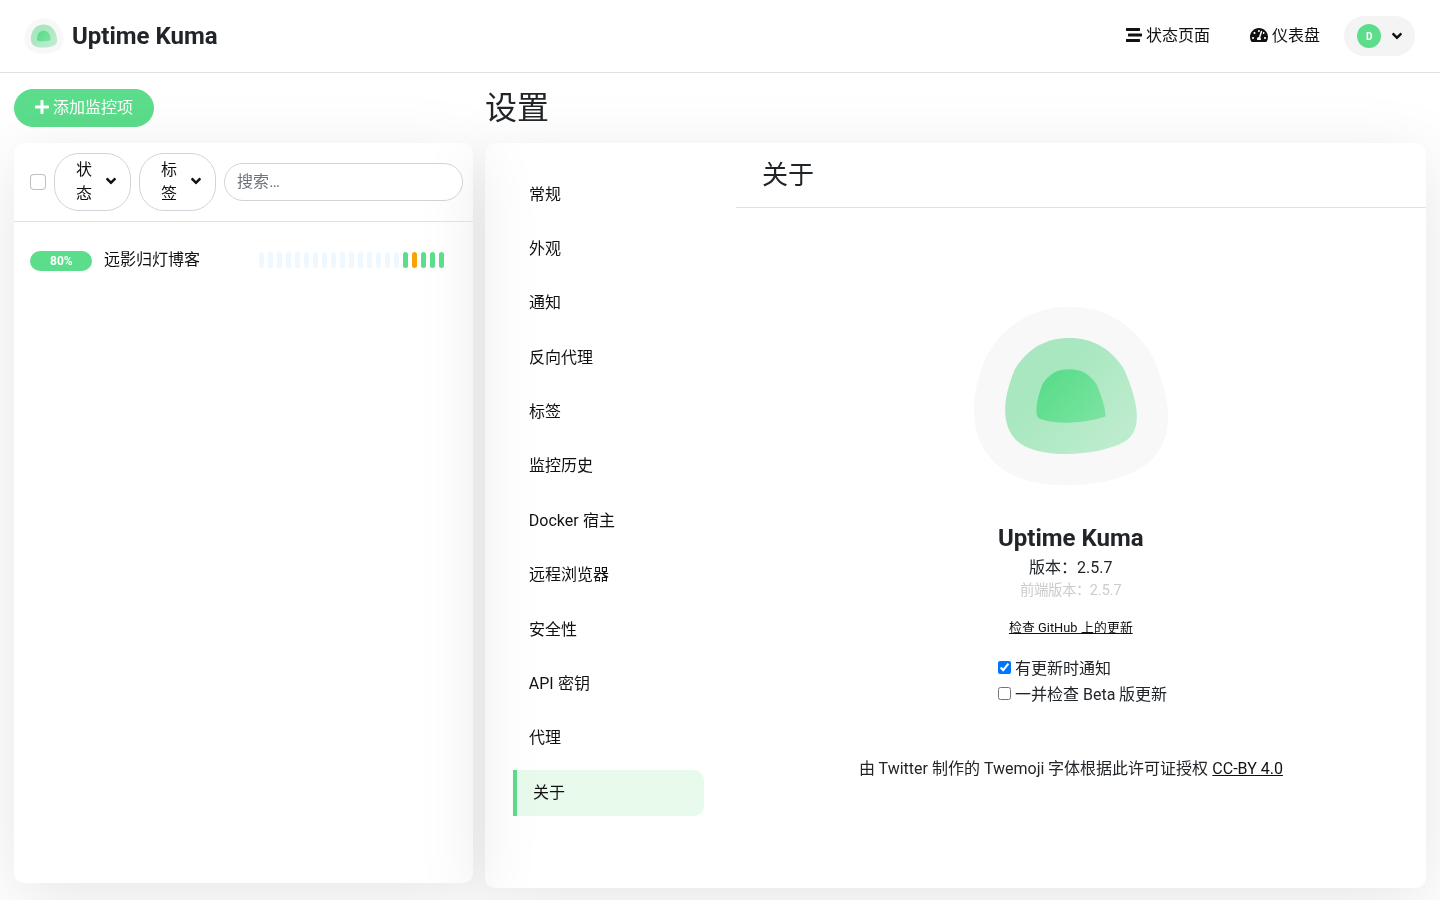The width and height of the screenshot is (1440, 900).
Task: Open the 安全性 settings section
Action: click(x=608, y=629)
